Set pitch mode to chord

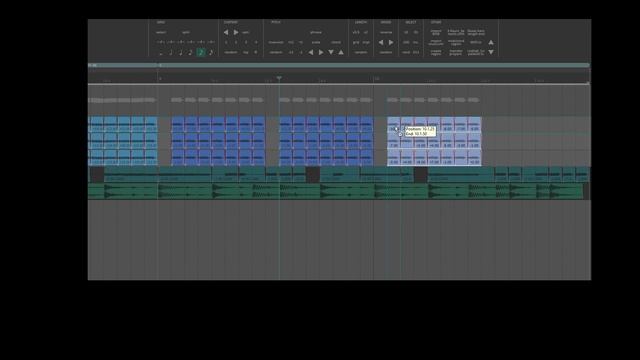tap(336, 42)
